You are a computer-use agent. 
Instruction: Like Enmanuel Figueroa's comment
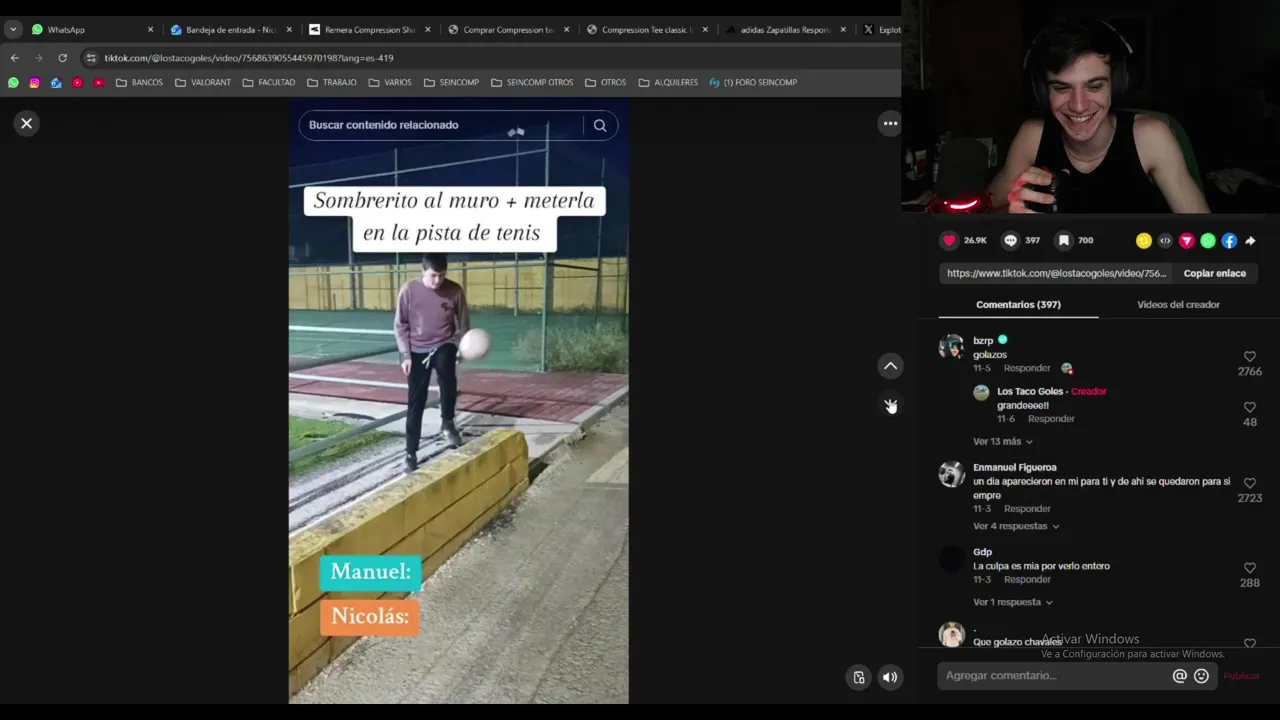pos(1250,483)
